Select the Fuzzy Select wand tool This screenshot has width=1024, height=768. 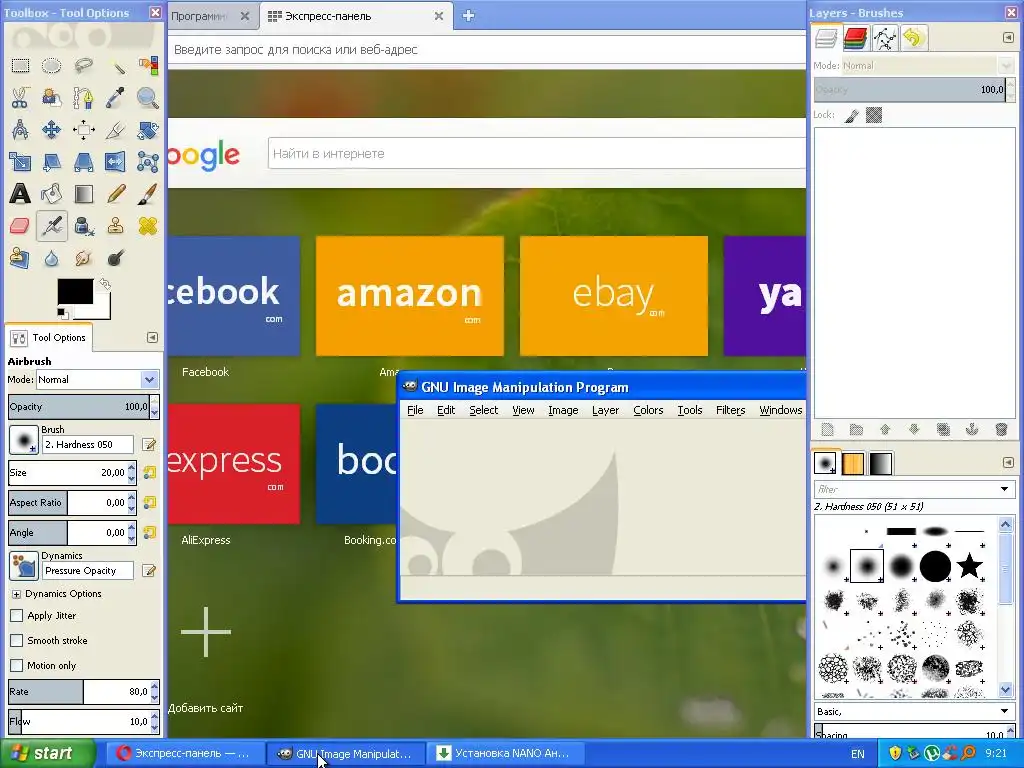click(116, 65)
